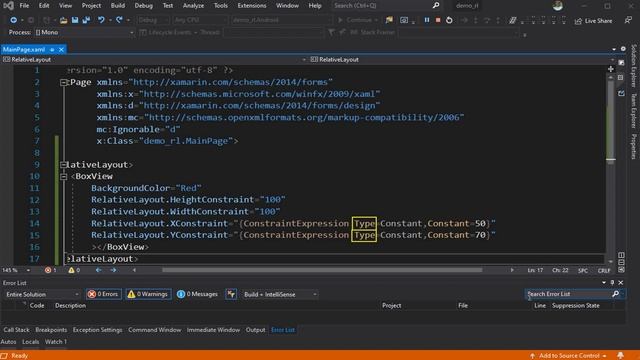Image resolution: width=640 pixels, height=360 pixels.
Task: Switch to the Watch 1 tab
Action: pos(56,342)
